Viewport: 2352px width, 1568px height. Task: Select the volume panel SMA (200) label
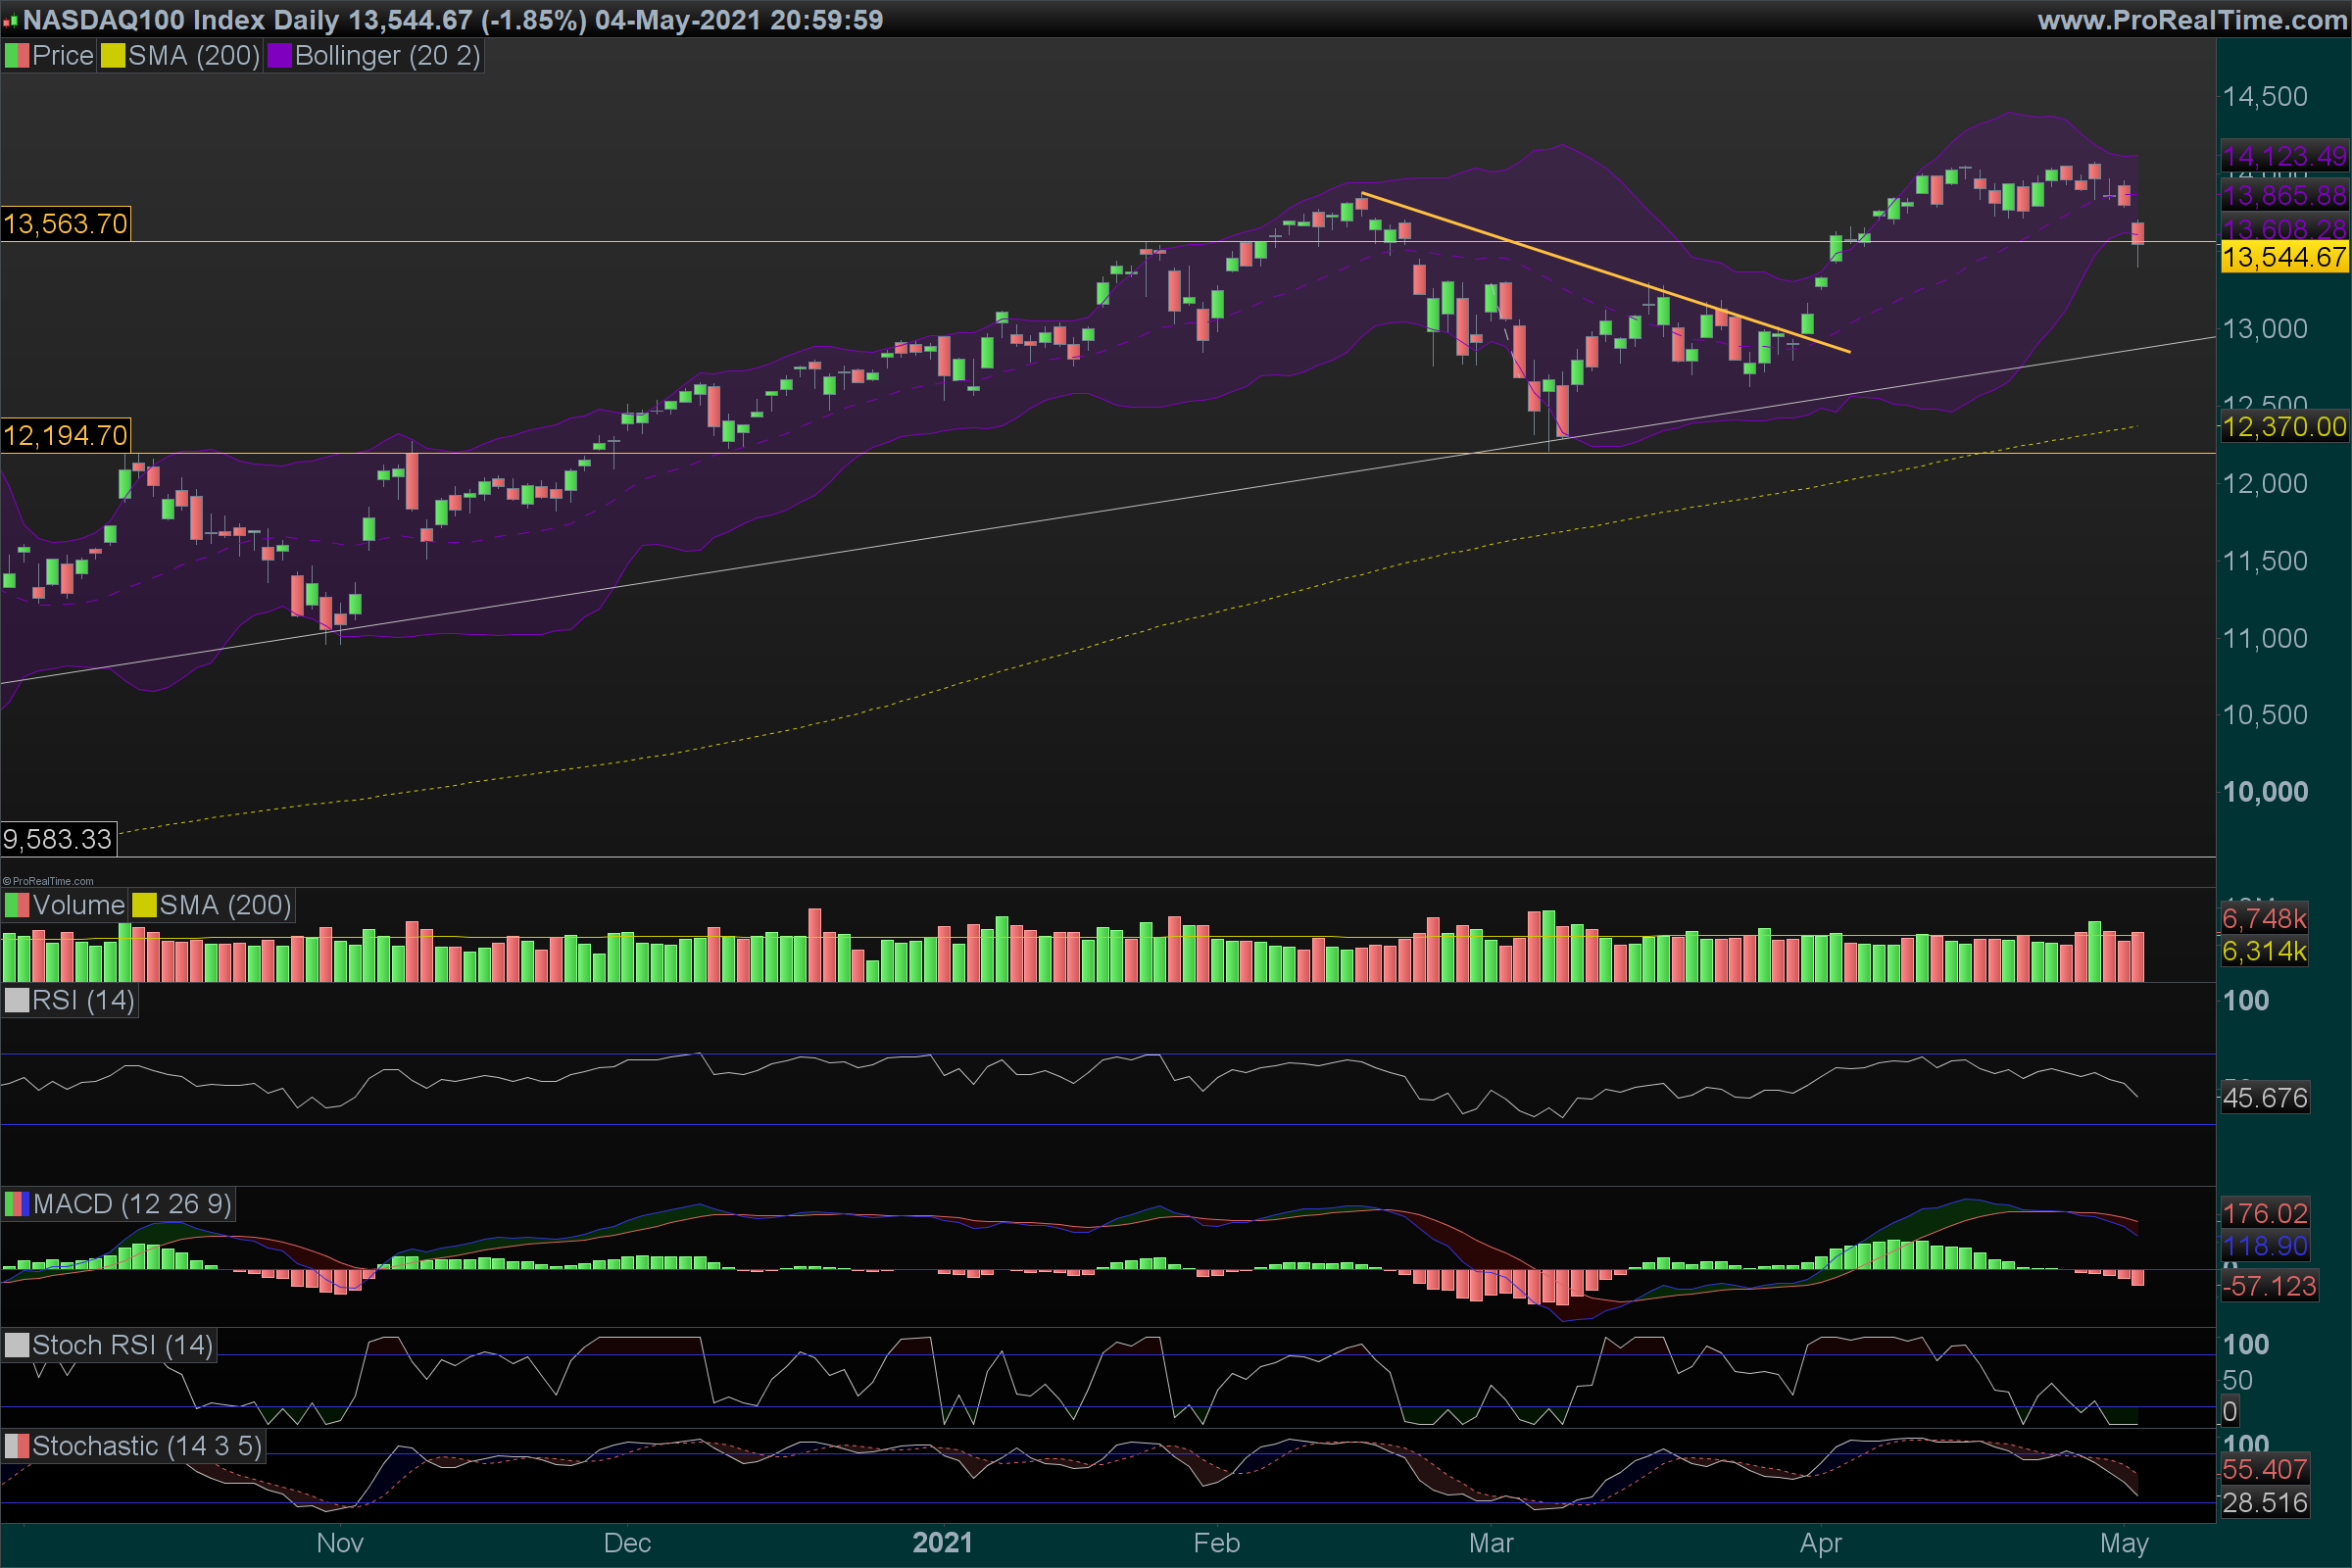tap(225, 905)
